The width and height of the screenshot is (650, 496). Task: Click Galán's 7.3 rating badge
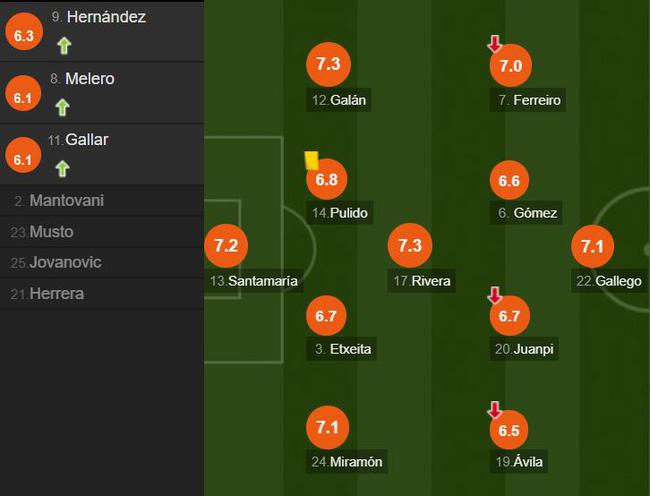(x=328, y=65)
